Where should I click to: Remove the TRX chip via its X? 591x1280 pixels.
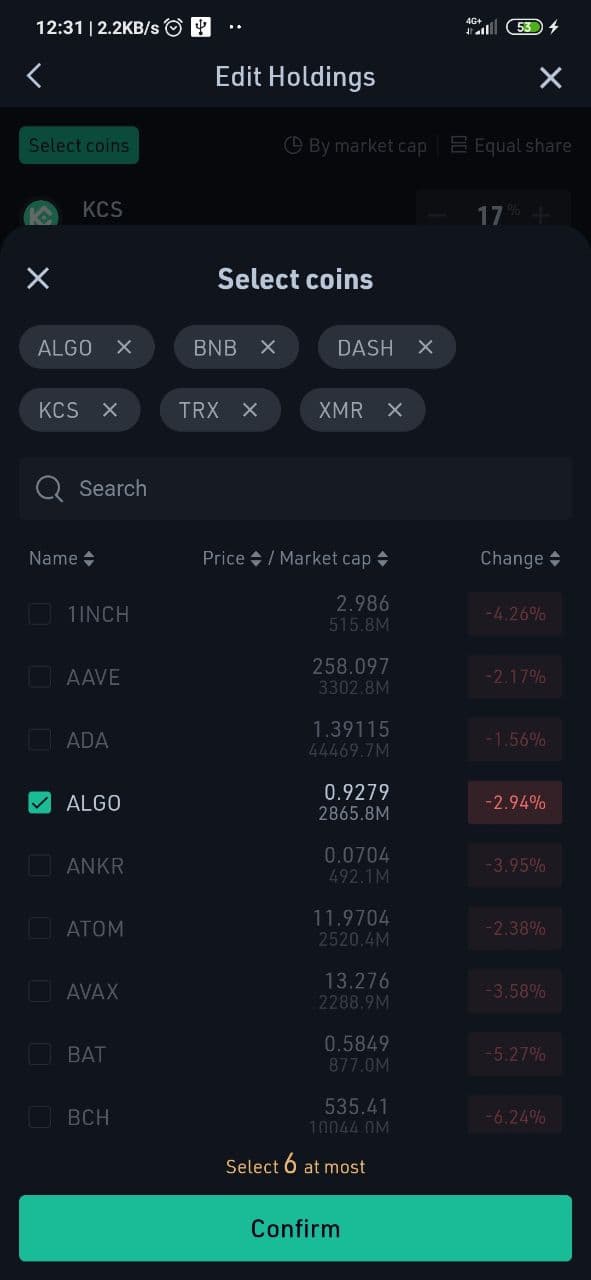(x=250, y=409)
